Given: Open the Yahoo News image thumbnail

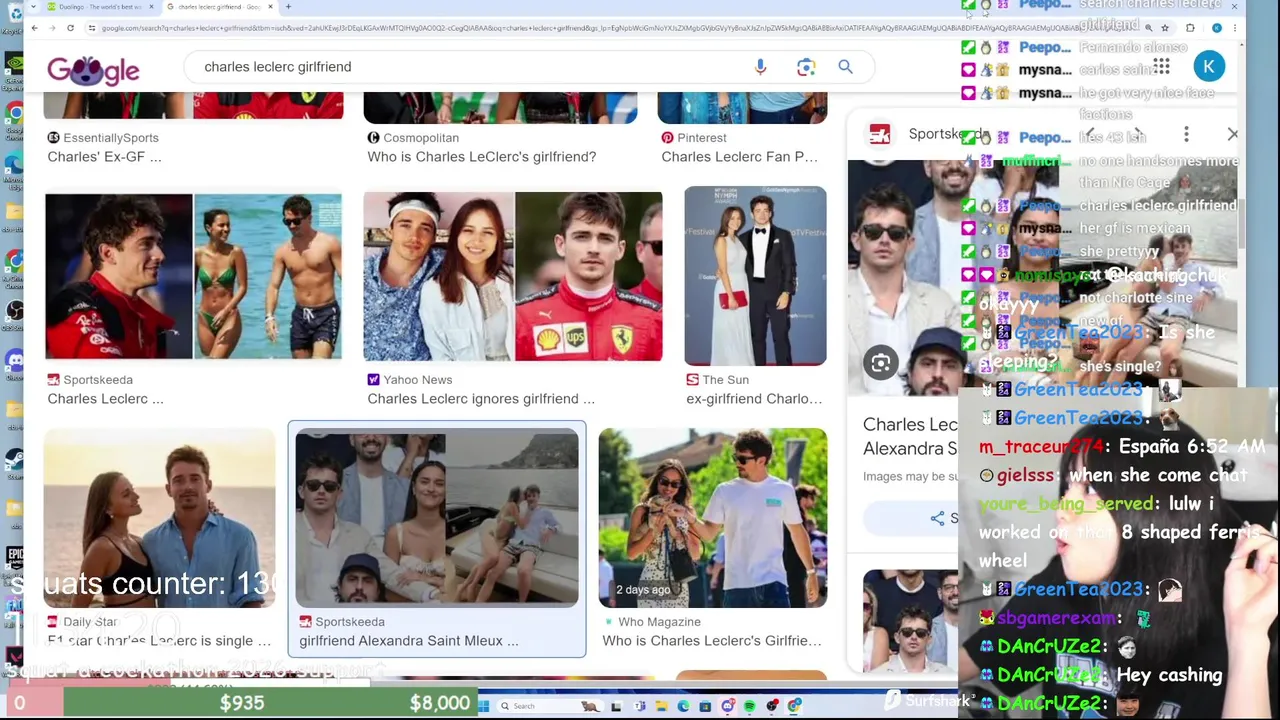Looking at the screenshot, I should click(x=512, y=276).
